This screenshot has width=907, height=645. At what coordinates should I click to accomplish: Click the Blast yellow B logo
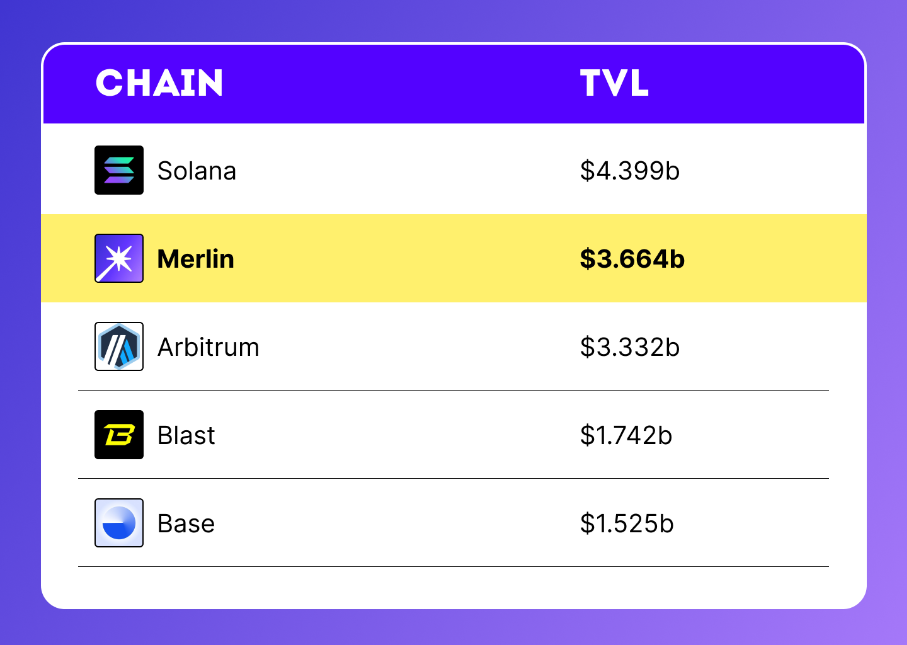(119, 435)
